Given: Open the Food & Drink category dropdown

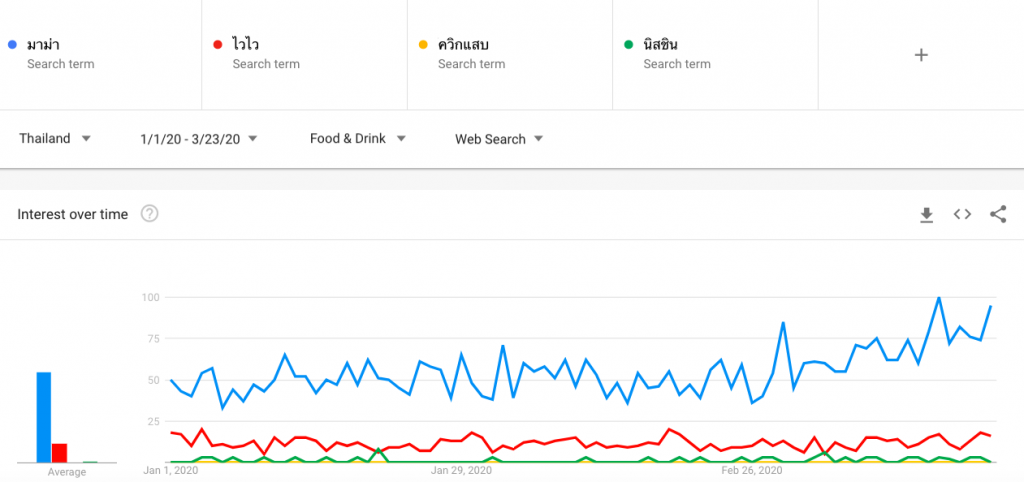Looking at the screenshot, I should [x=358, y=138].
